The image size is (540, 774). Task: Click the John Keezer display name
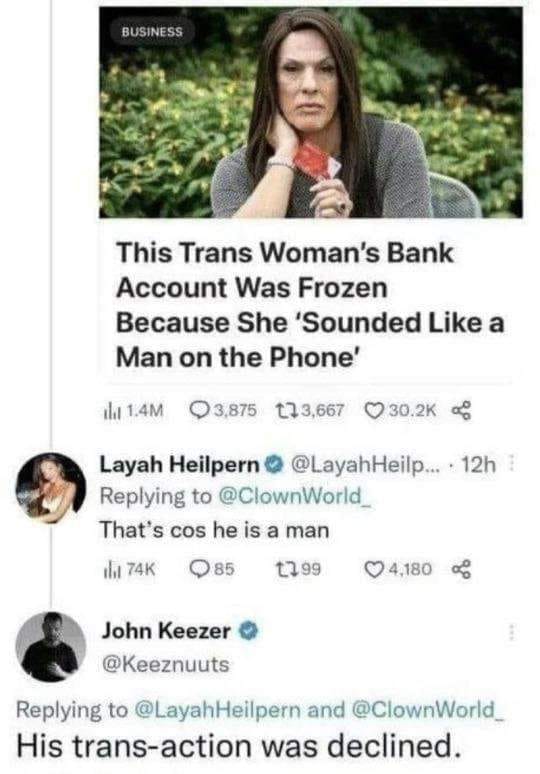pyautogui.click(x=166, y=631)
